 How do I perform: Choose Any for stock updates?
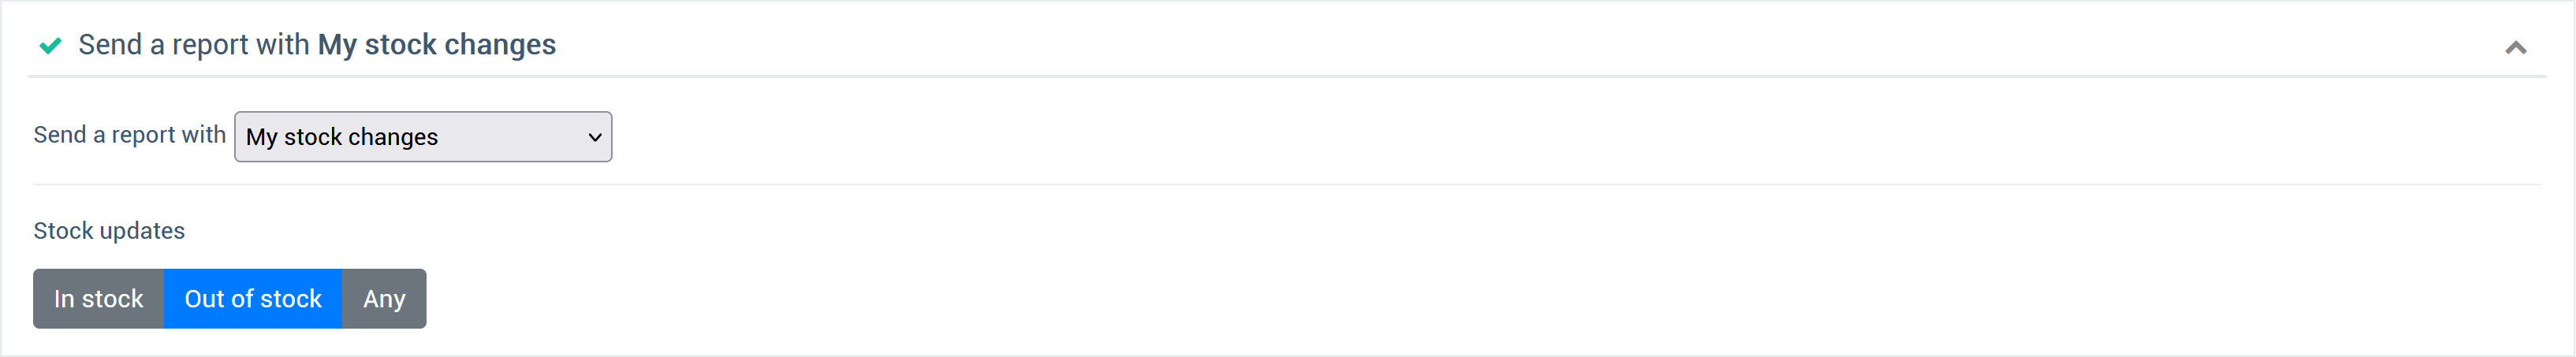(384, 298)
